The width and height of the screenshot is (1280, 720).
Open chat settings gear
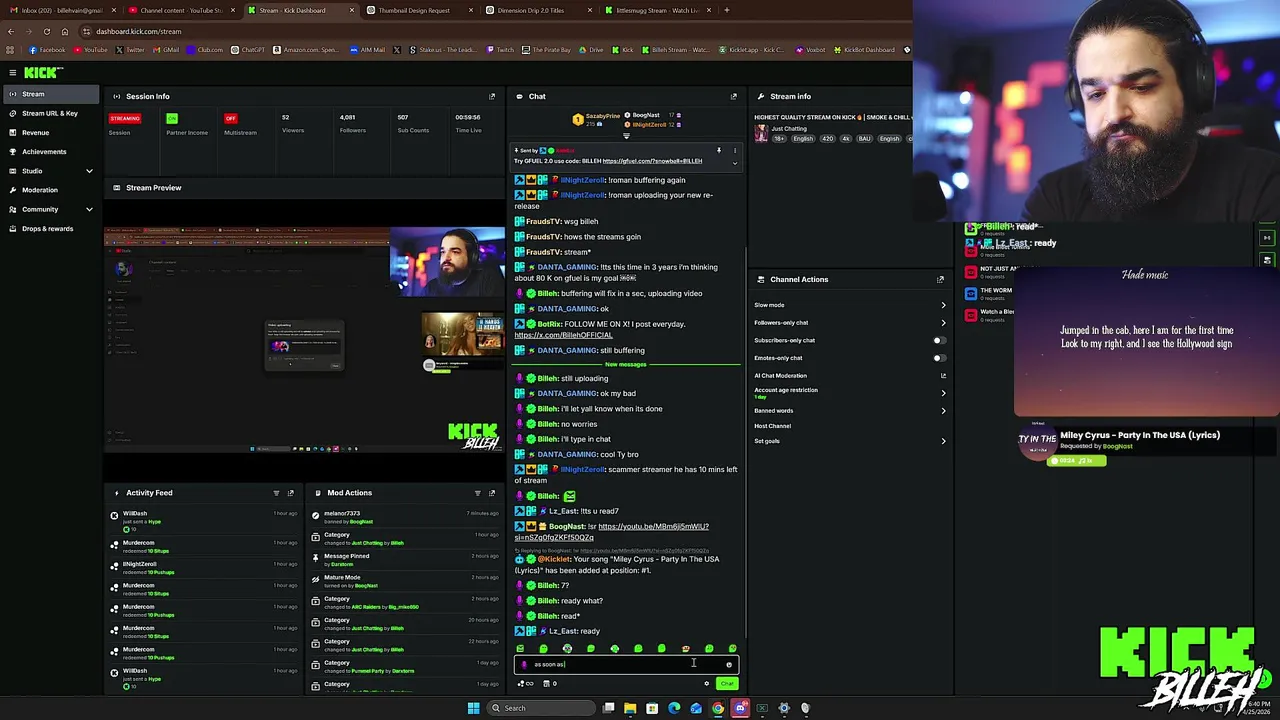tap(706, 684)
